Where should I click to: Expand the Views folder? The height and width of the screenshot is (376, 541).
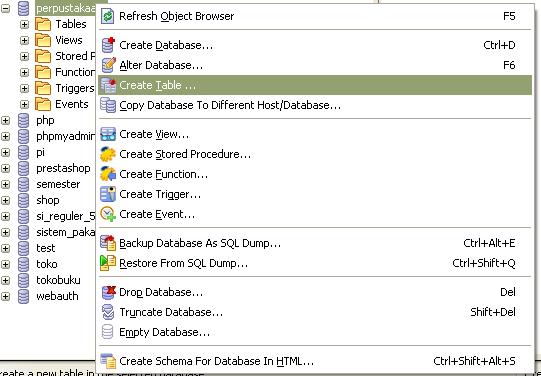(24, 40)
